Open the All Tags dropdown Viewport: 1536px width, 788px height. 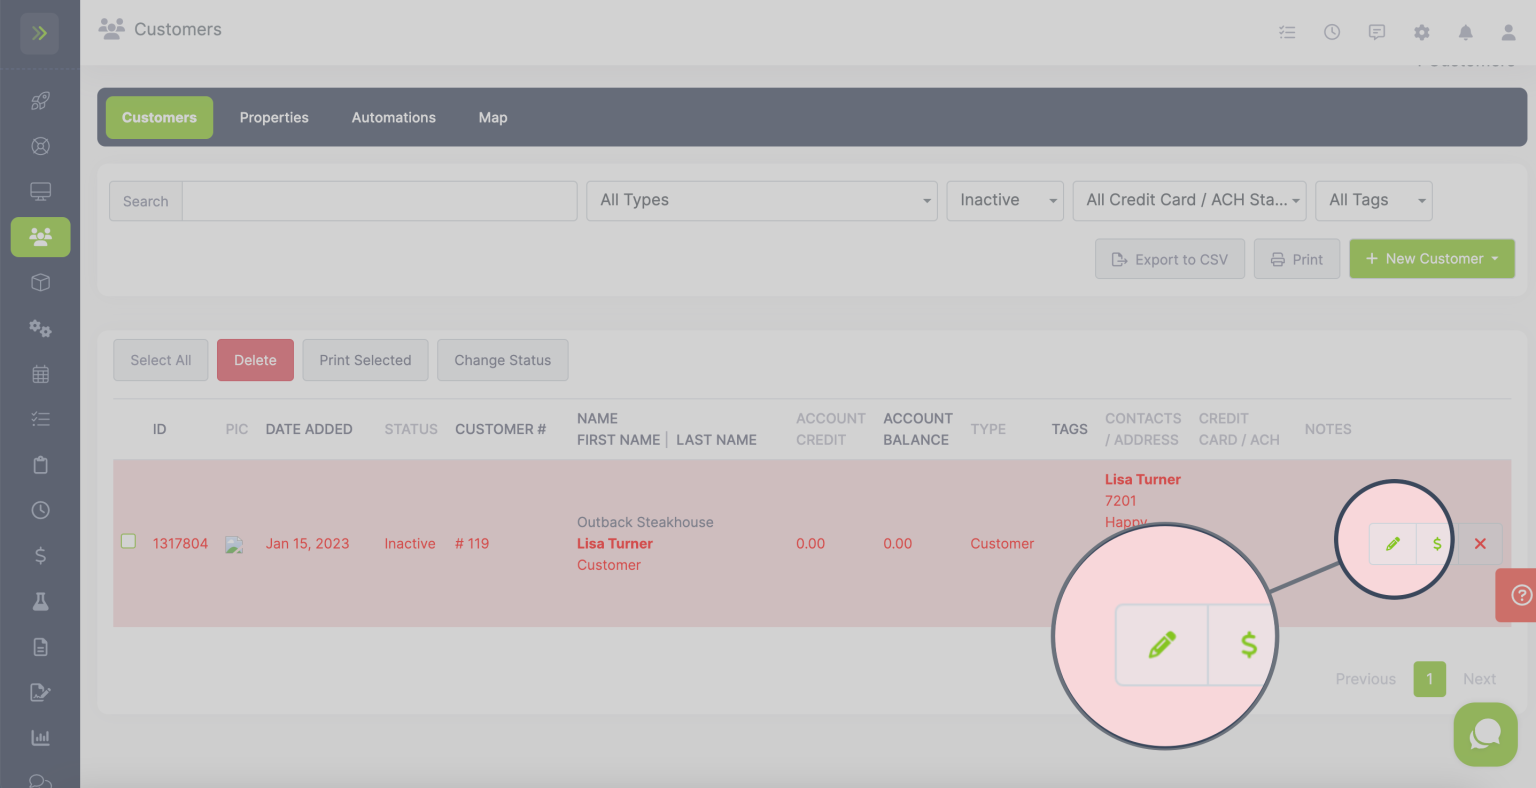tap(1373, 200)
